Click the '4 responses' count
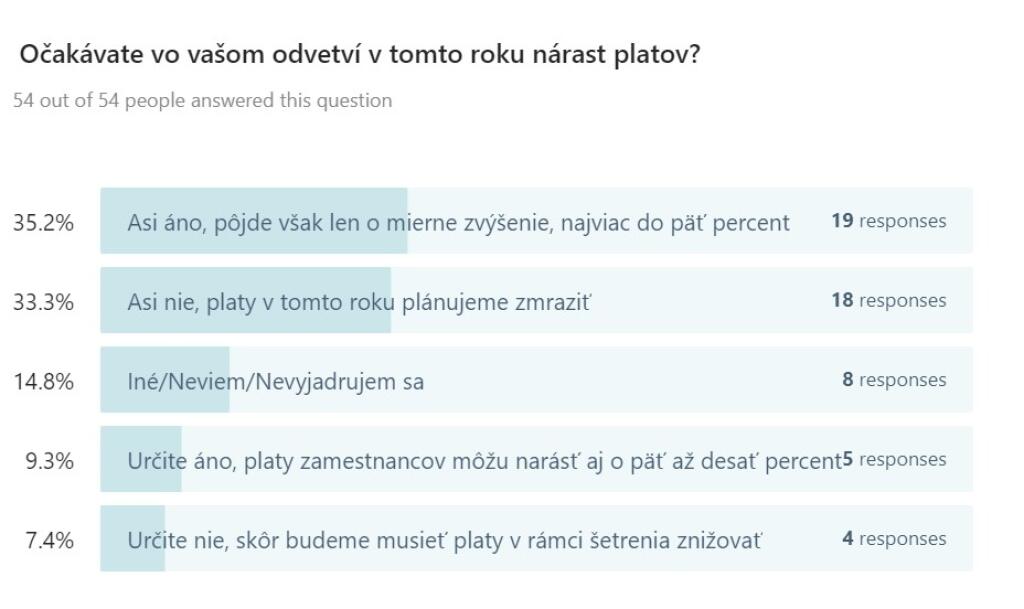1024x609 pixels. [894, 539]
